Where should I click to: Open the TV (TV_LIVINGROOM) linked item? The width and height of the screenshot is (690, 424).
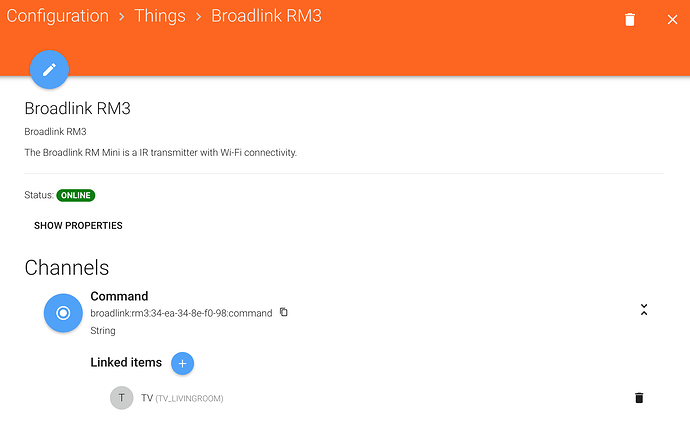pyautogui.click(x=182, y=398)
